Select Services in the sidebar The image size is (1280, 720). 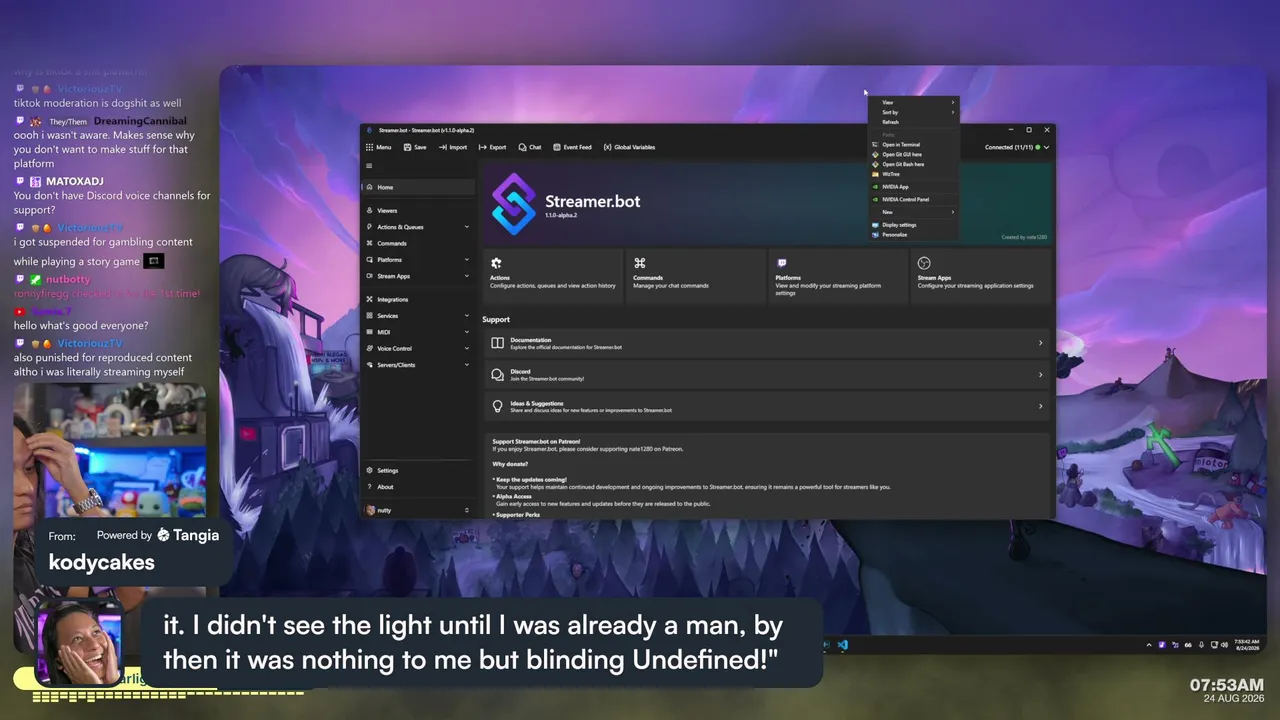click(x=418, y=316)
